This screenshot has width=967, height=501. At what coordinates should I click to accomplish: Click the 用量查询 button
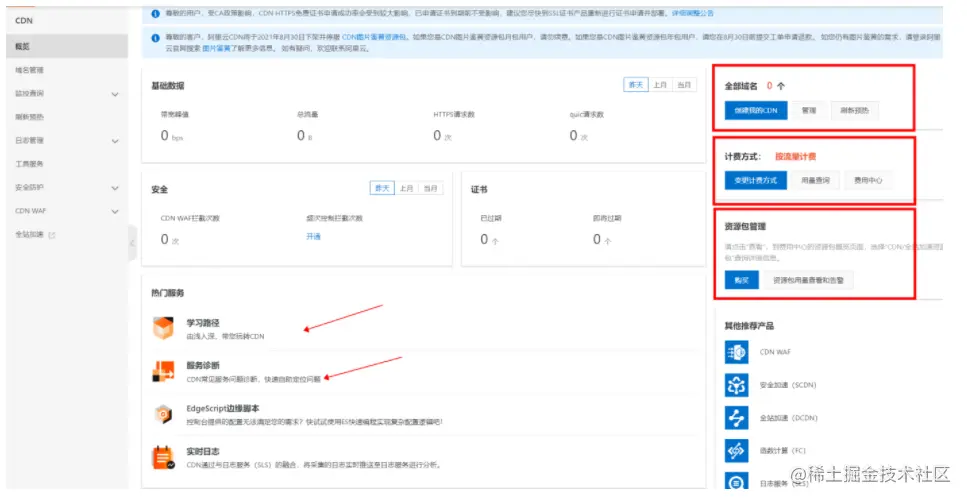(815, 180)
